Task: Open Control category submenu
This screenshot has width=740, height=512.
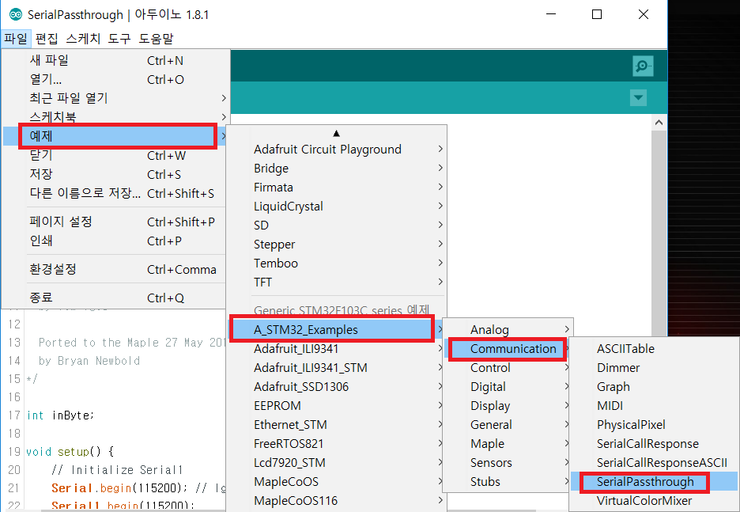Action: (x=508, y=367)
